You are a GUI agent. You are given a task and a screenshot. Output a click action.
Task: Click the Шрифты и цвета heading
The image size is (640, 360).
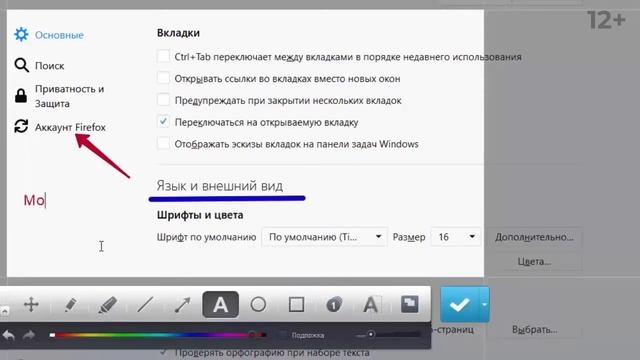(200, 215)
